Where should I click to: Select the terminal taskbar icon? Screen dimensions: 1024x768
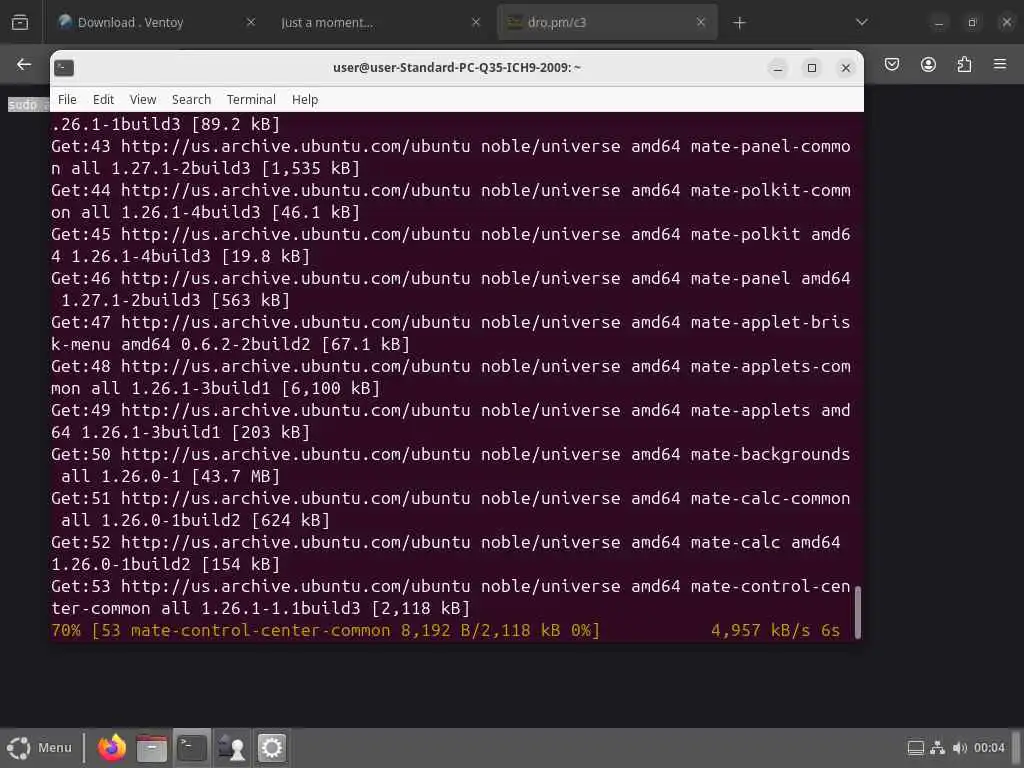192,748
